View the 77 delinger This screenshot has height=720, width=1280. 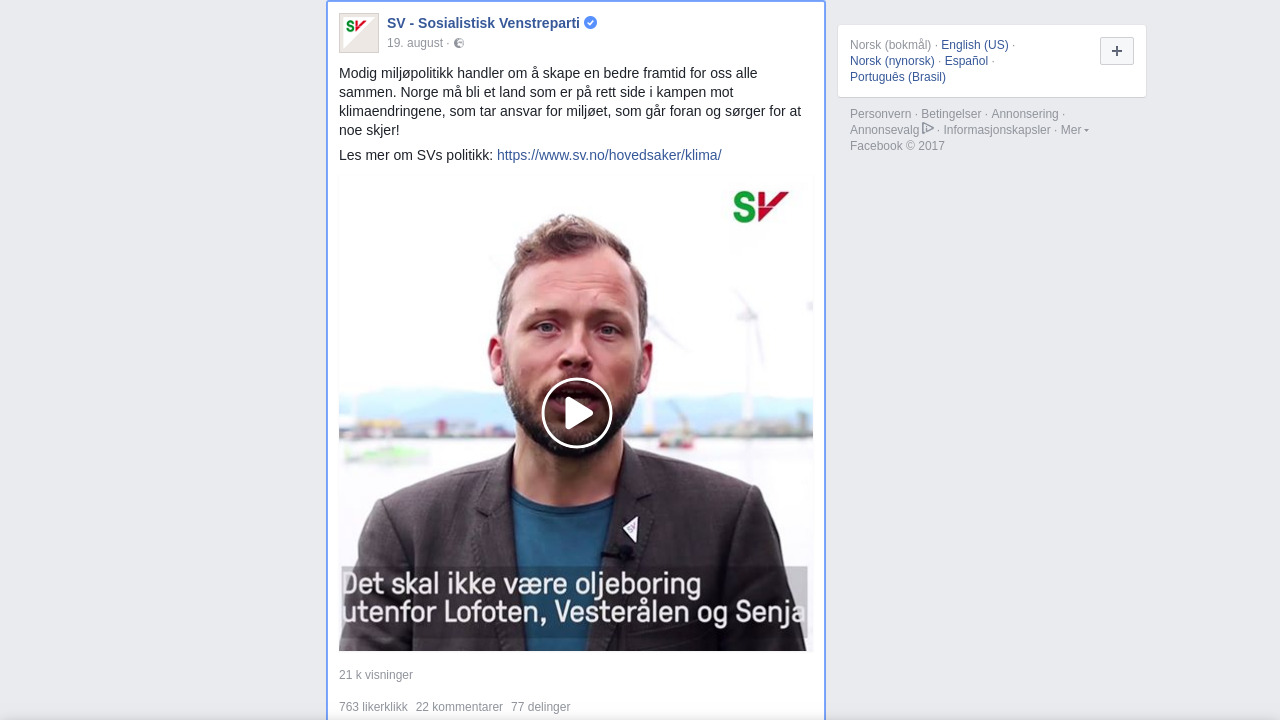click(540, 707)
